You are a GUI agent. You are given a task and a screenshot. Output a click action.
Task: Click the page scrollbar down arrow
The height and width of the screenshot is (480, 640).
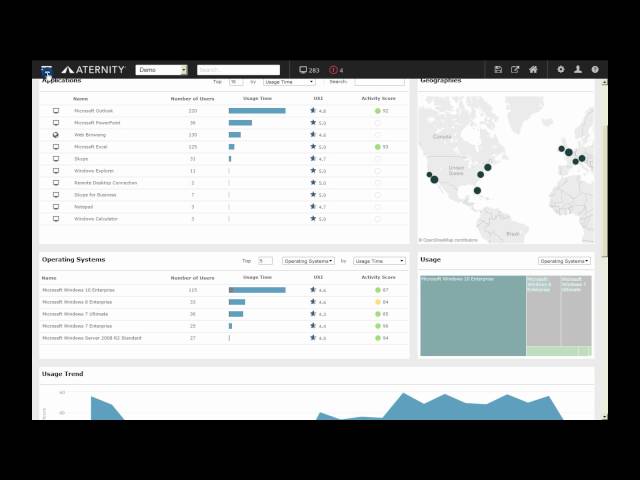604,416
